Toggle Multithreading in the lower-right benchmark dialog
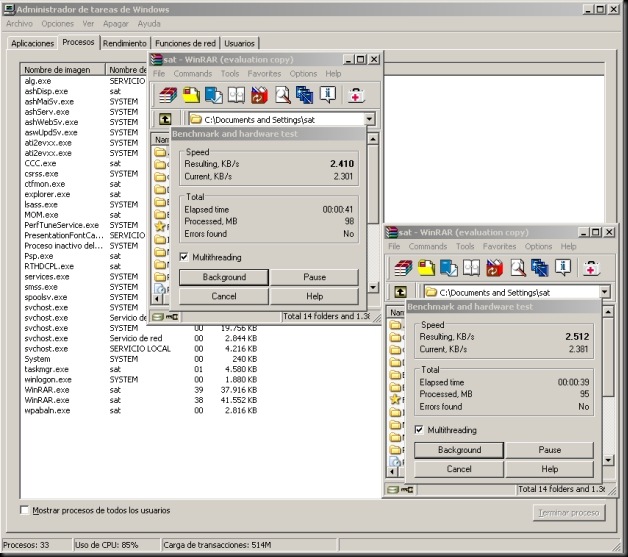 420,429
